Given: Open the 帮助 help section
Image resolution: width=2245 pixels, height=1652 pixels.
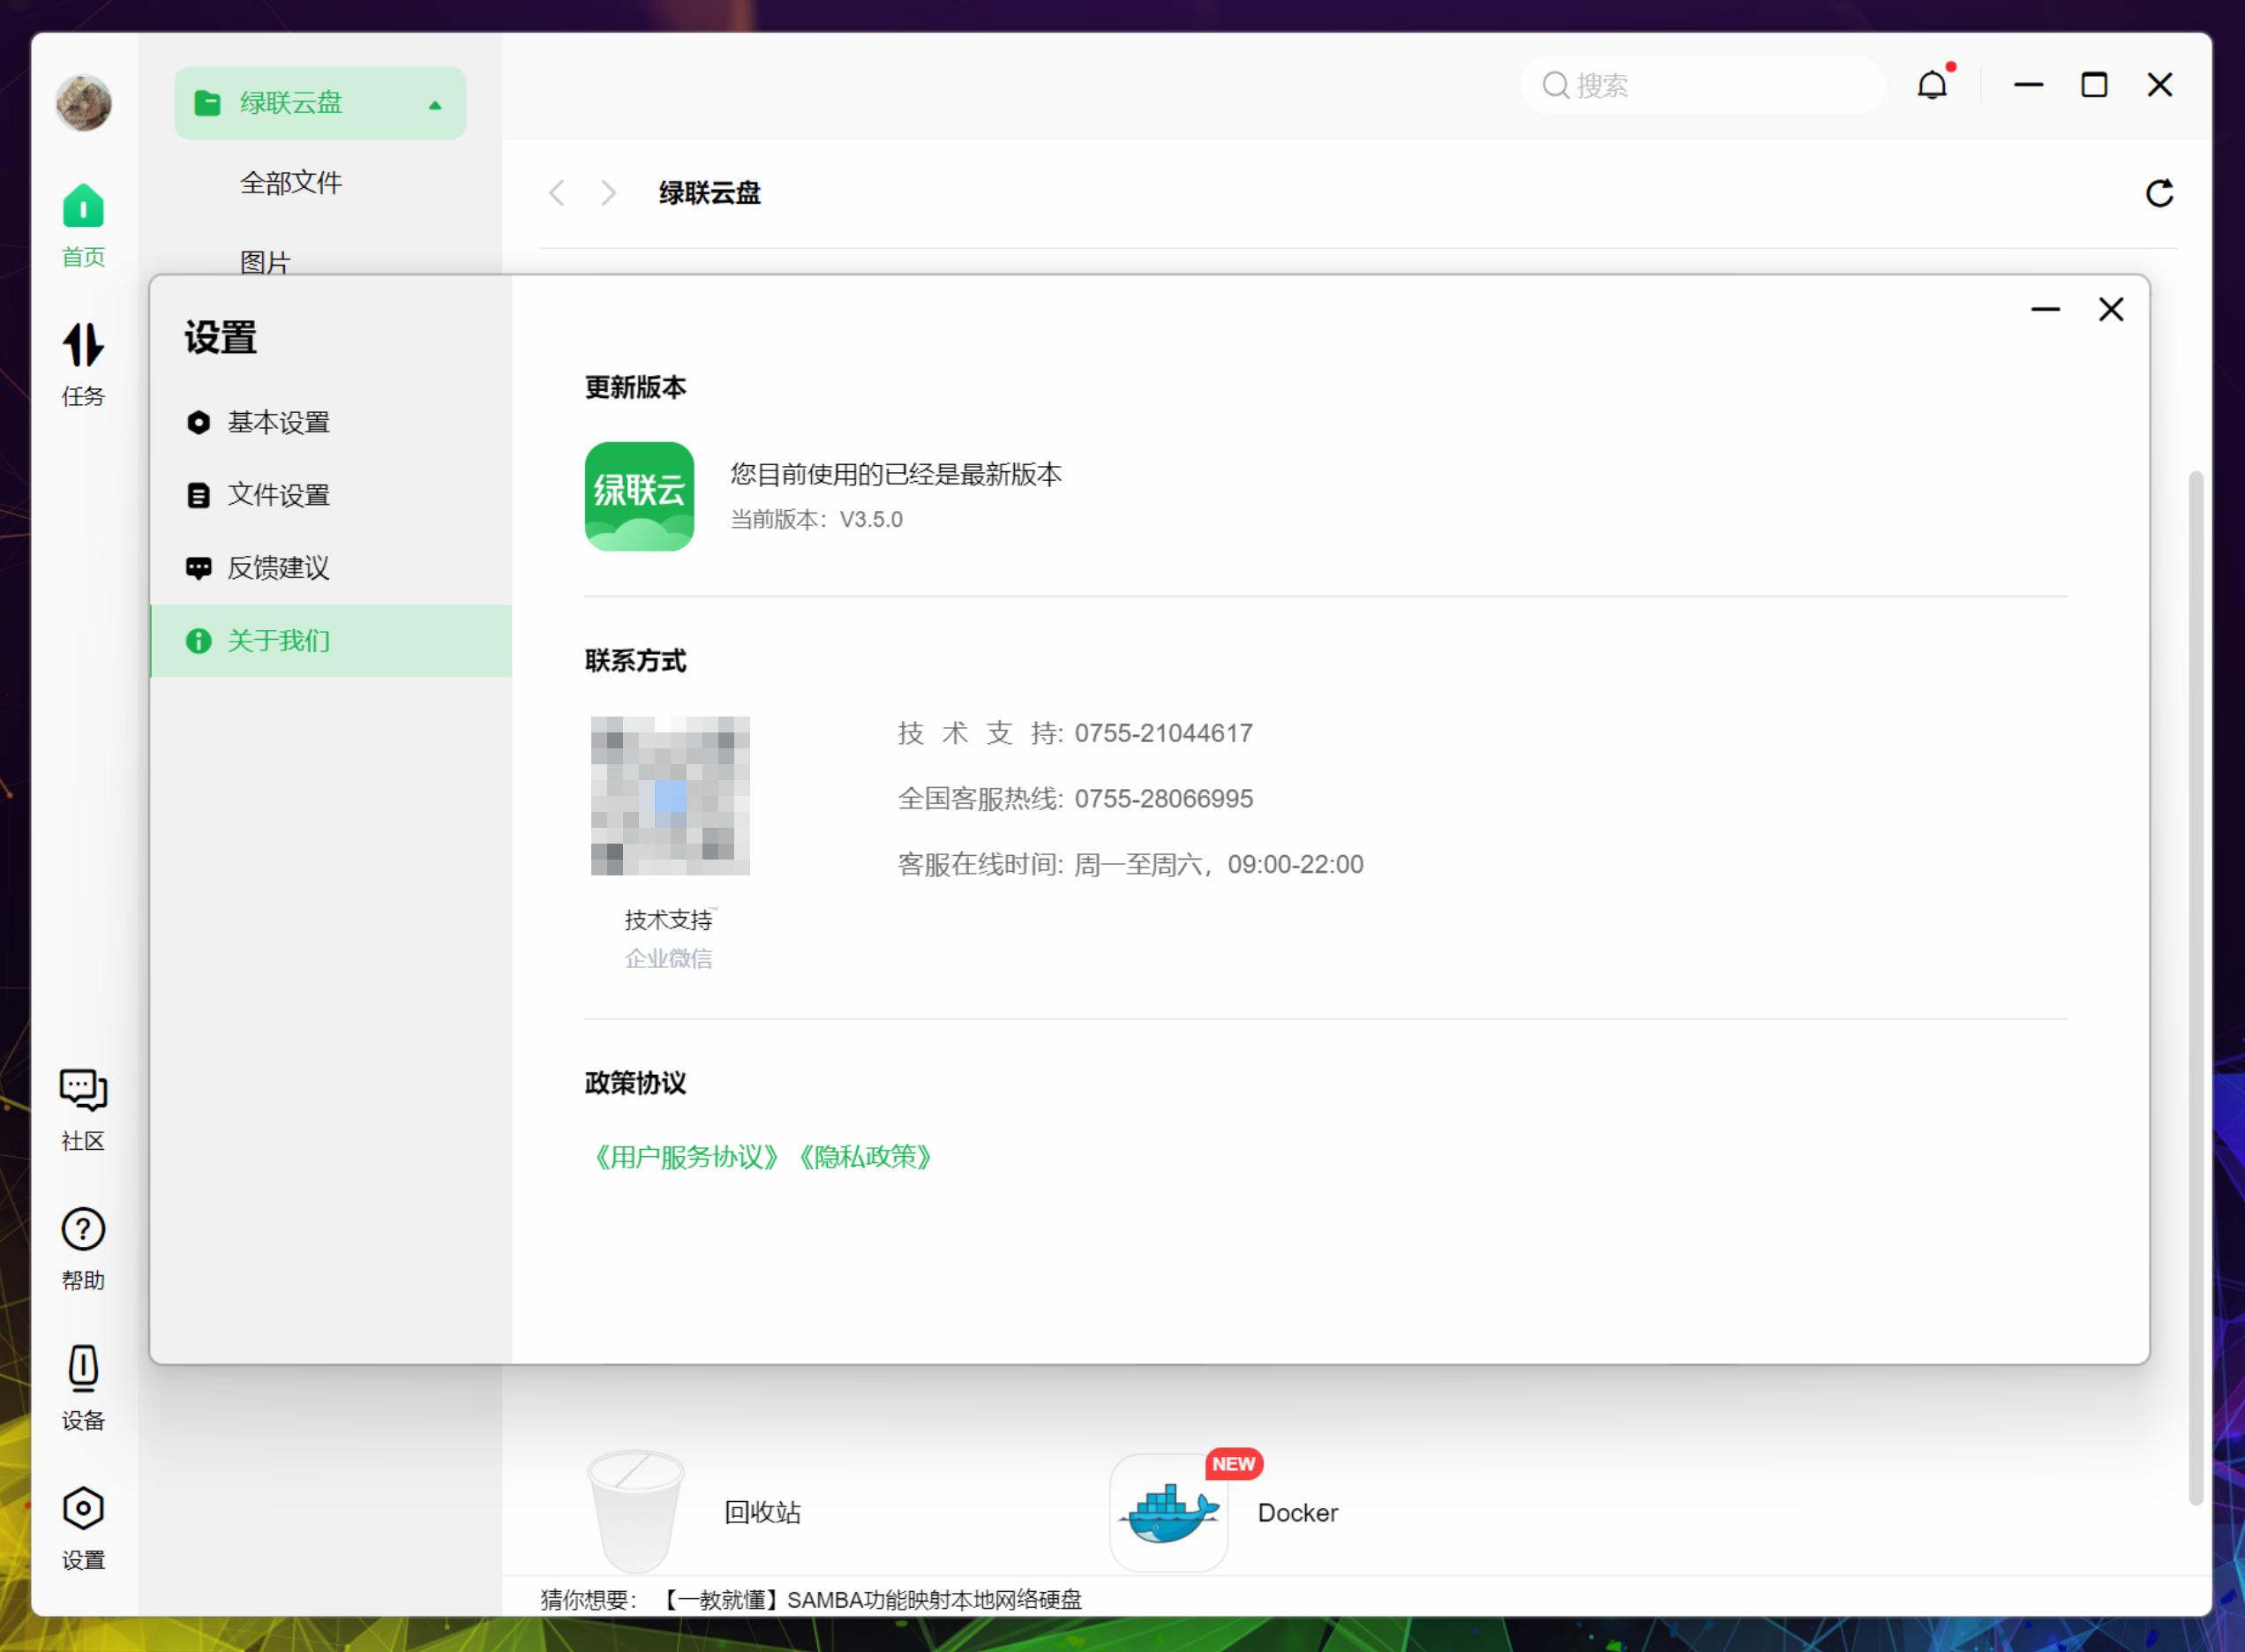Looking at the screenshot, I should (82, 1248).
